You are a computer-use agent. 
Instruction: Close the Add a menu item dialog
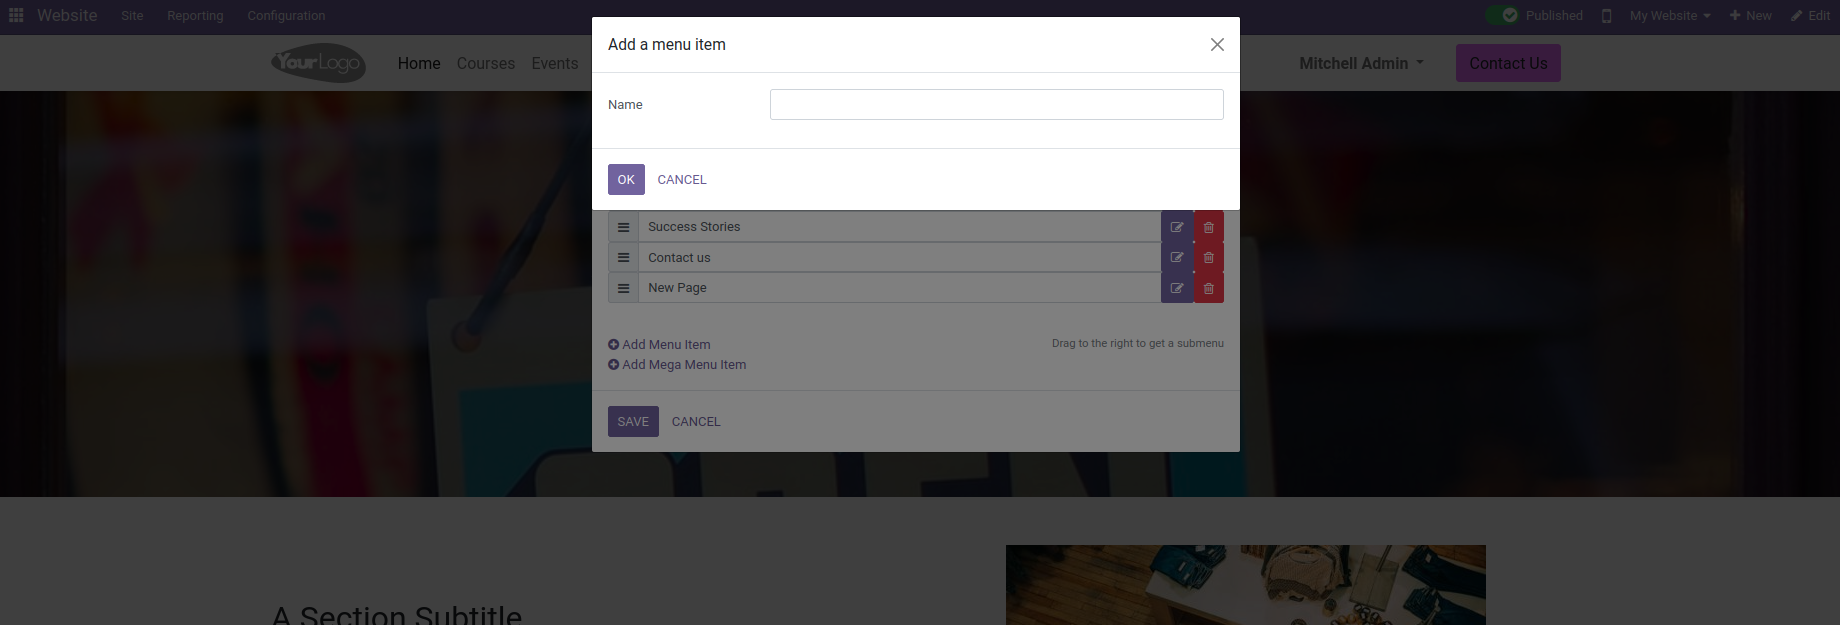1217,44
